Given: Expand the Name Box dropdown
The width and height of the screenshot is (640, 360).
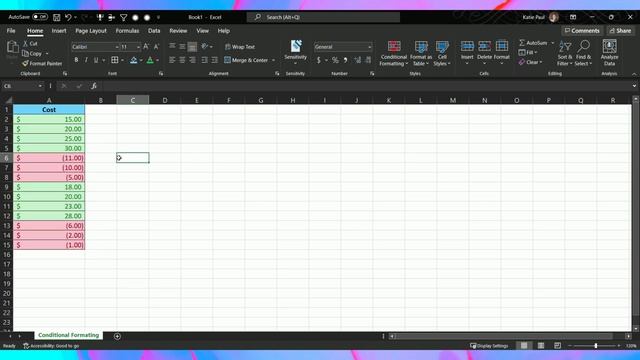Looking at the screenshot, I should (x=40, y=86).
